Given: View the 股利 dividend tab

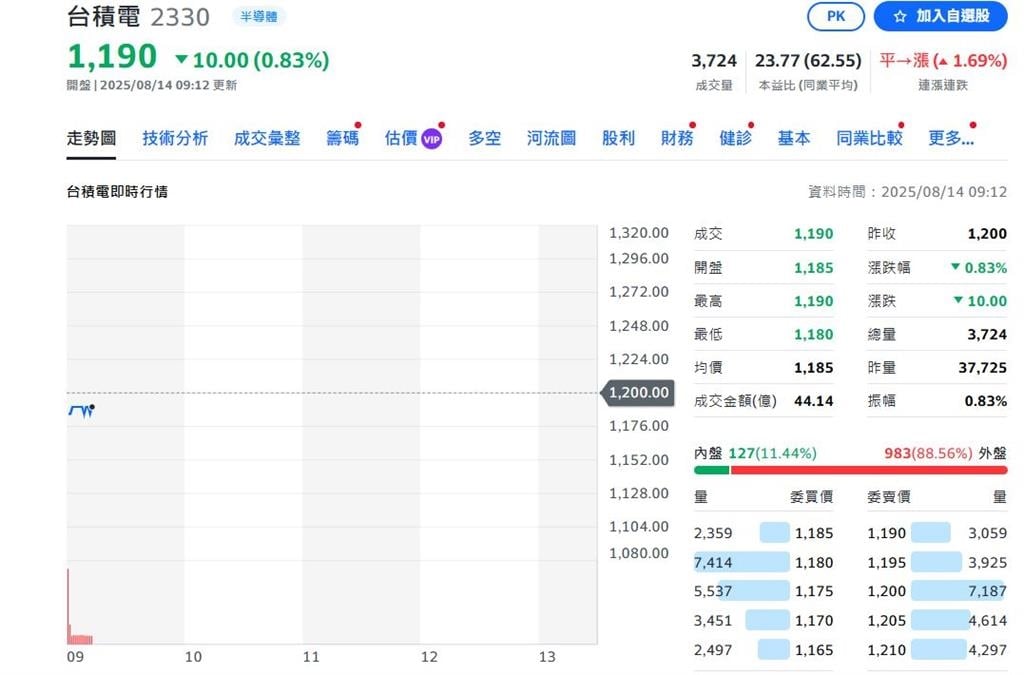Looking at the screenshot, I should click(x=617, y=139).
